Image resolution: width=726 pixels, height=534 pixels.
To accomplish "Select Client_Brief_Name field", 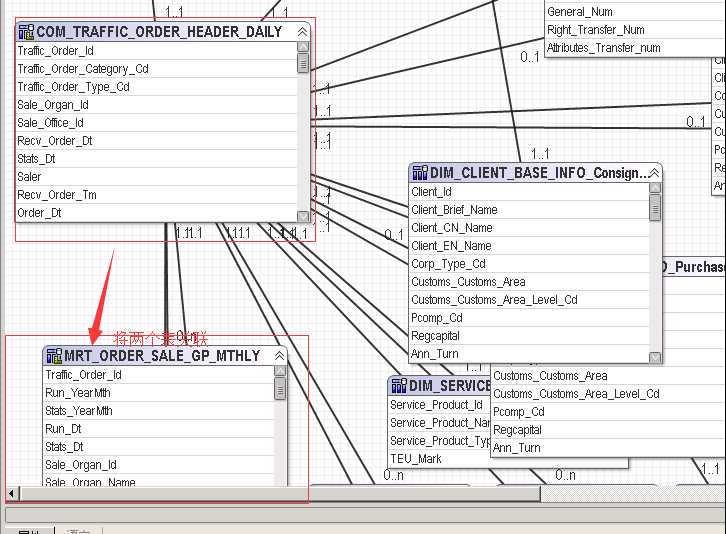I will (x=530, y=210).
